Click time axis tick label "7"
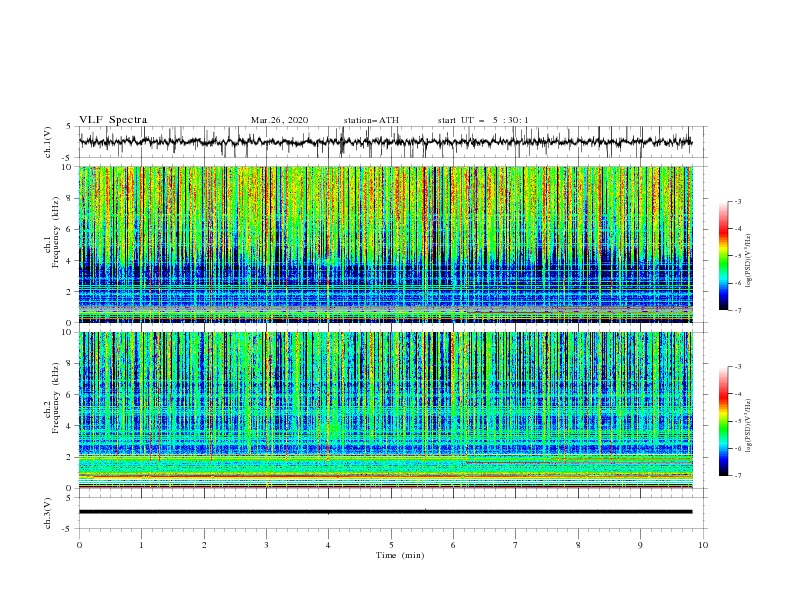The image size is (792, 612). [x=516, y=545]
